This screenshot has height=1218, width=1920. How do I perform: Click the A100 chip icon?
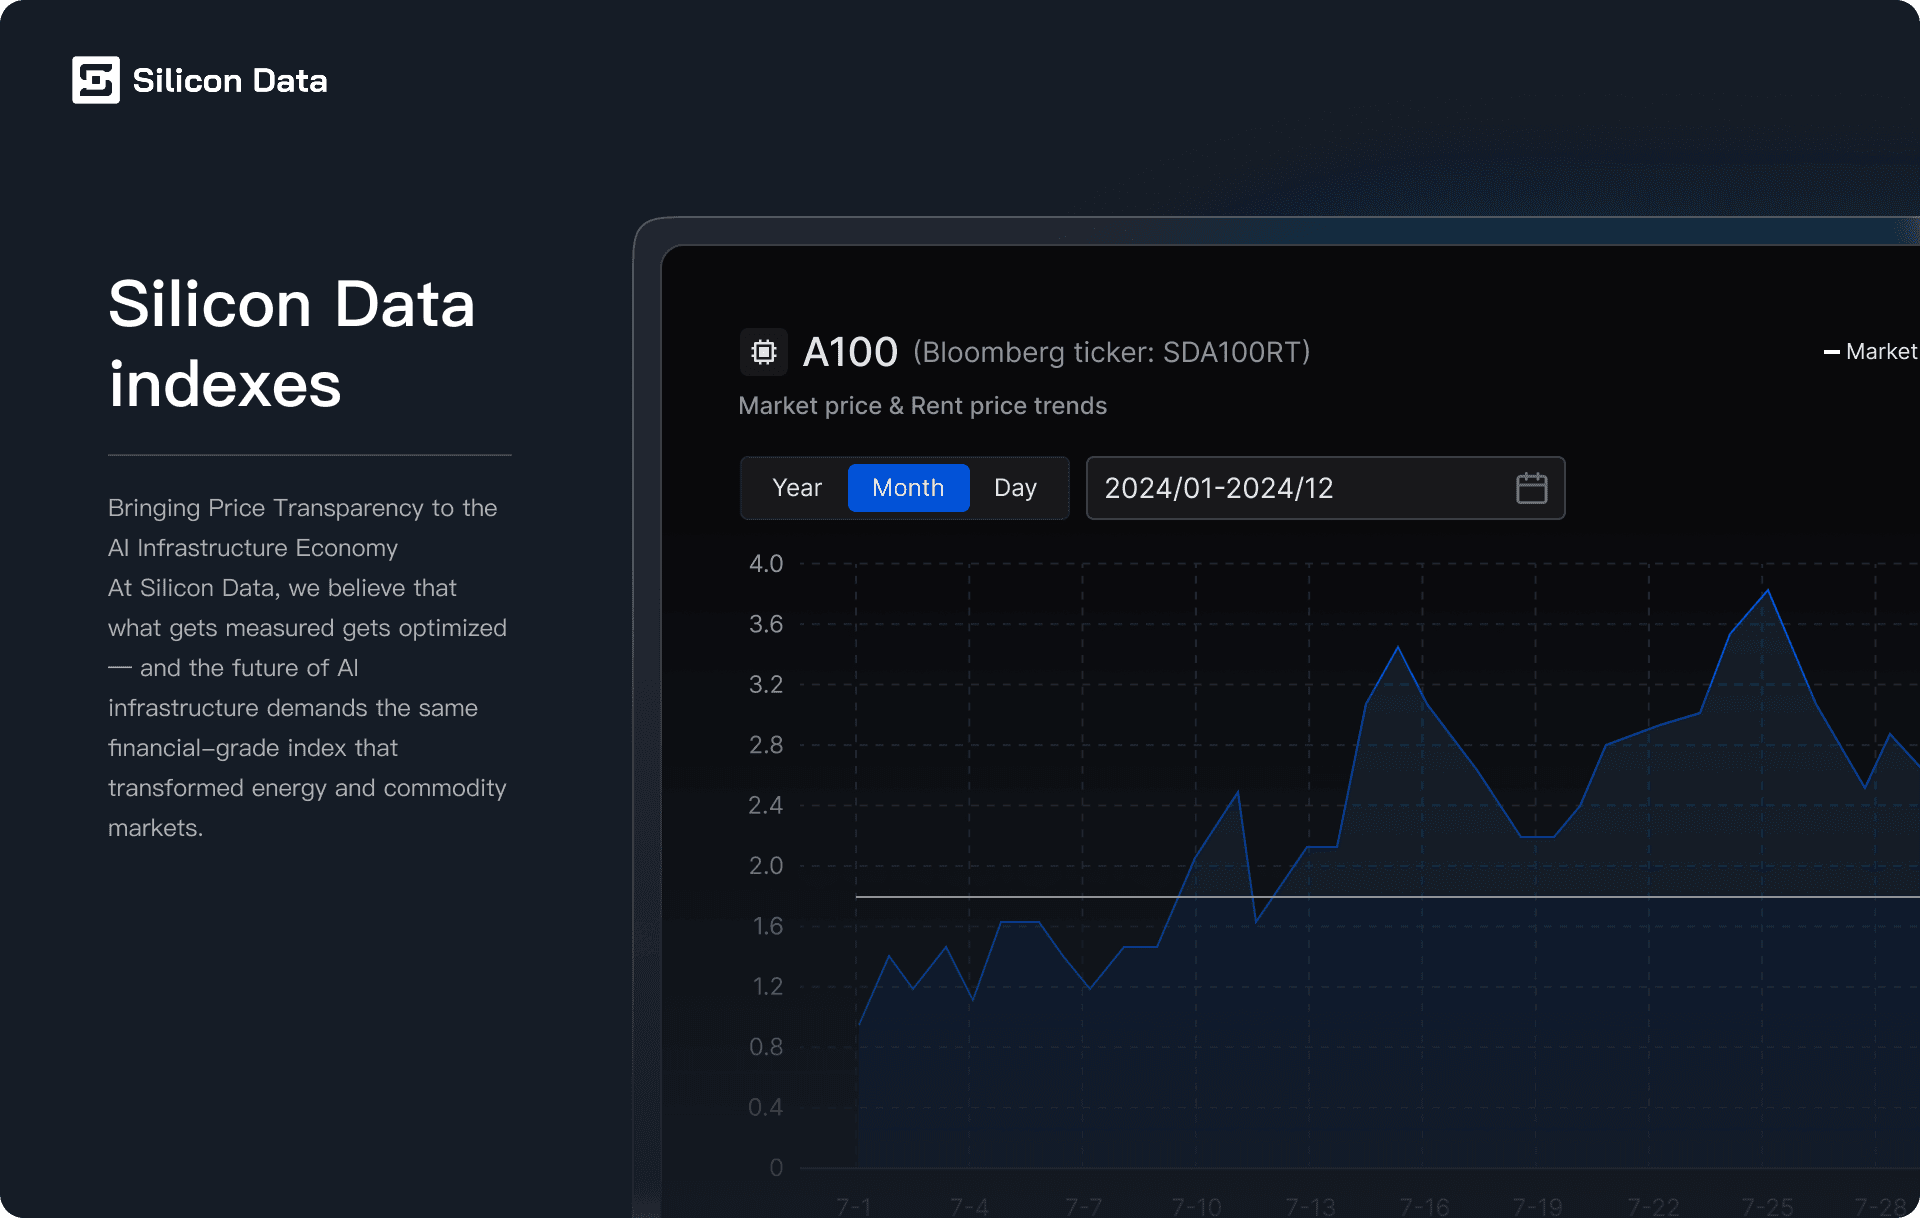point(763,352)
